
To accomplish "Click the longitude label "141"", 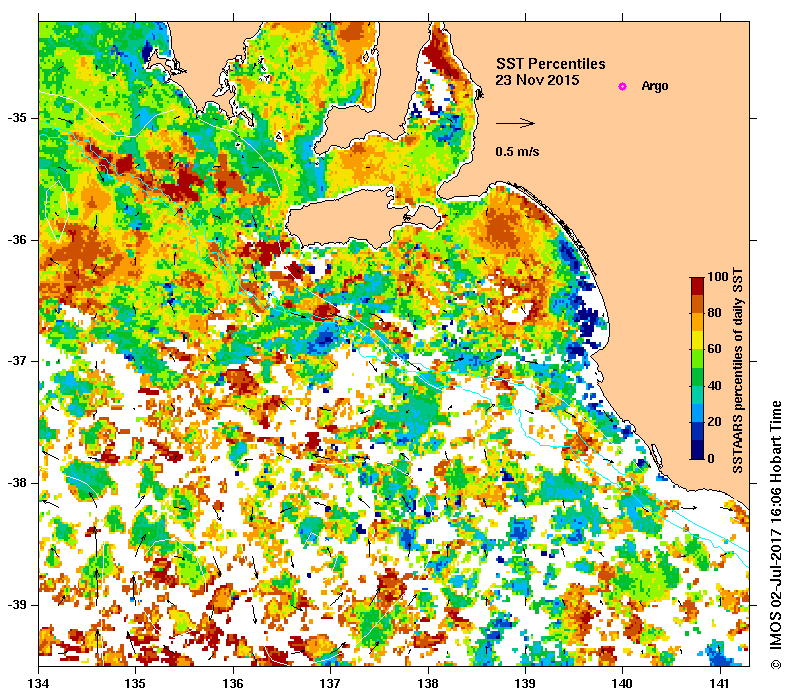I will pyautogui.click(x=720, y=684).
